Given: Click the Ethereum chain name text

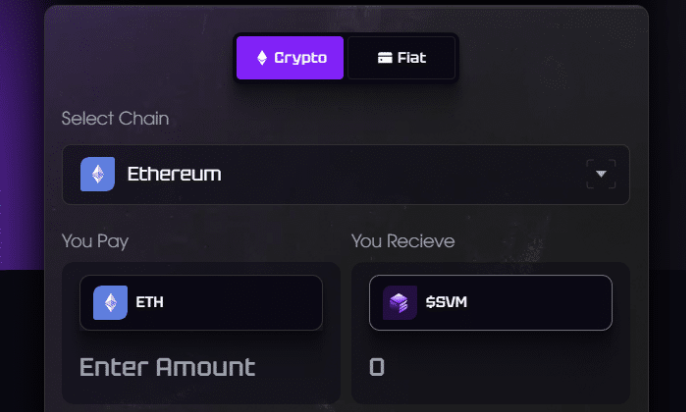Looking at the screenshot, I should (174, 174).
